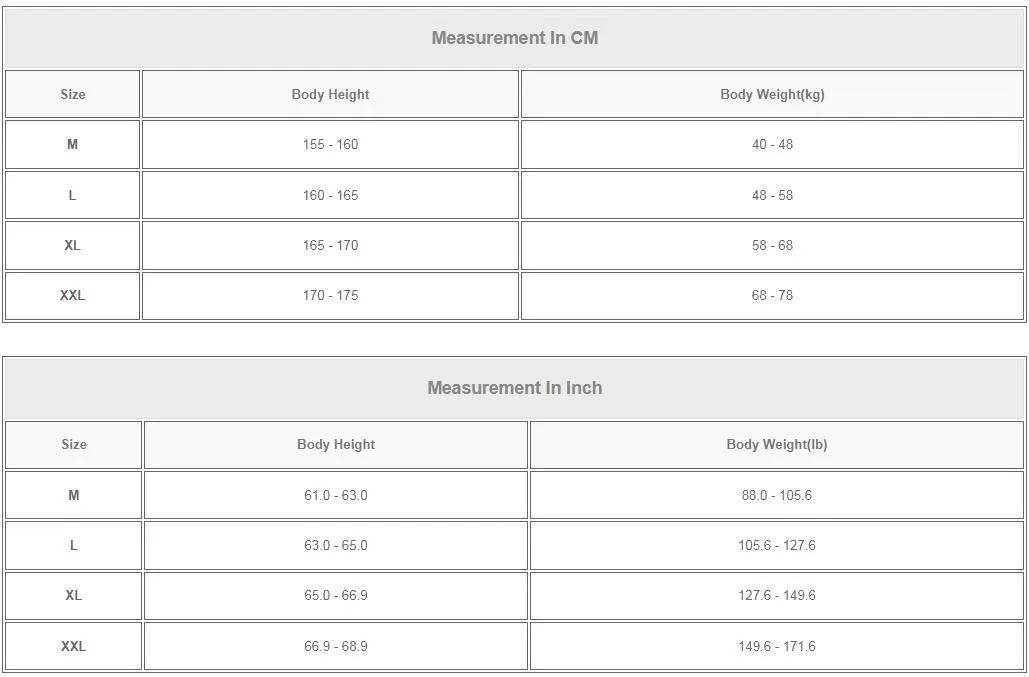The width and height of the screenshot is (1029, 677).
Task: Click the 127.6 - 149.6 weight cell
Action: [776, 596]
